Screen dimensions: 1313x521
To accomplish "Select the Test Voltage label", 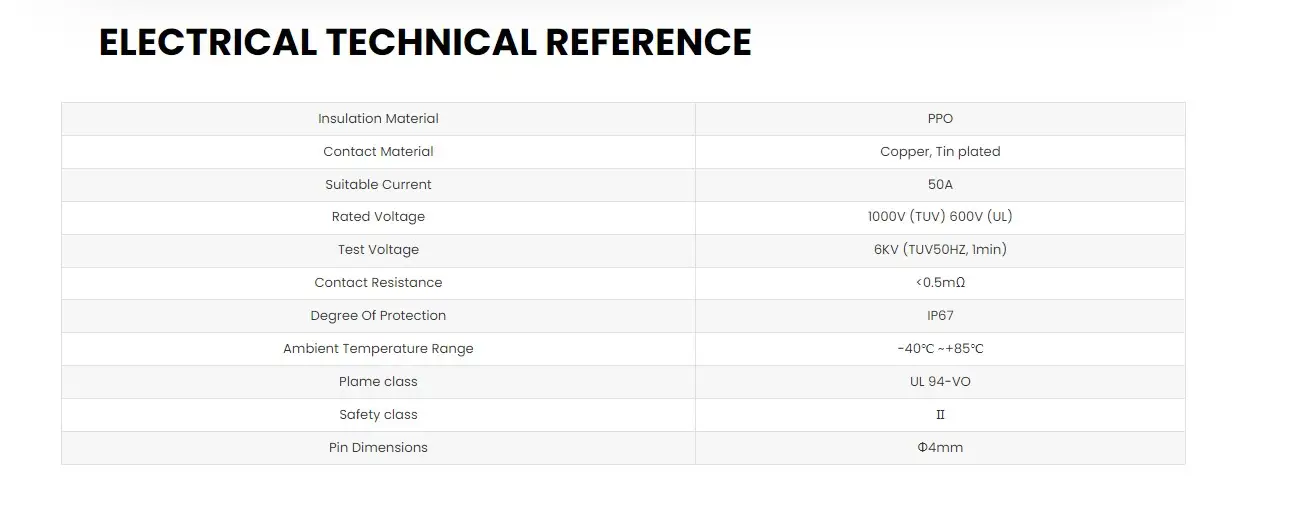I will pos(378,250).
